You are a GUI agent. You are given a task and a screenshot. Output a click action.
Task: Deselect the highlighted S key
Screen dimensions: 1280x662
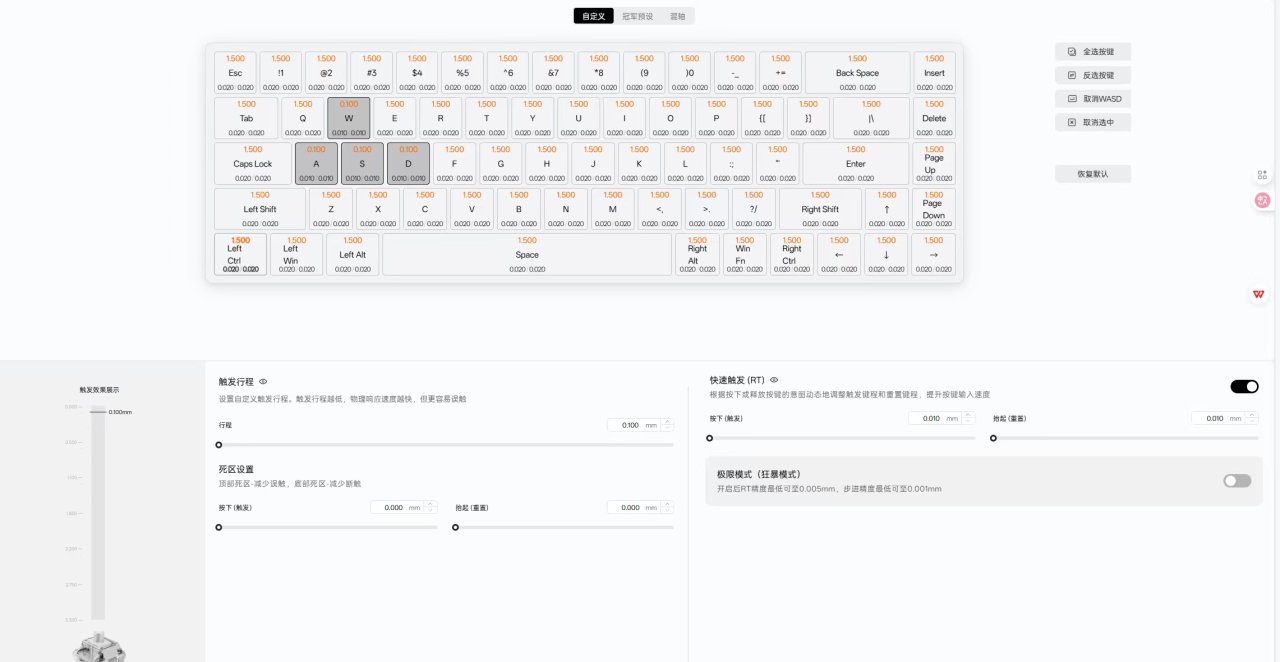click(x=362, y=164)
